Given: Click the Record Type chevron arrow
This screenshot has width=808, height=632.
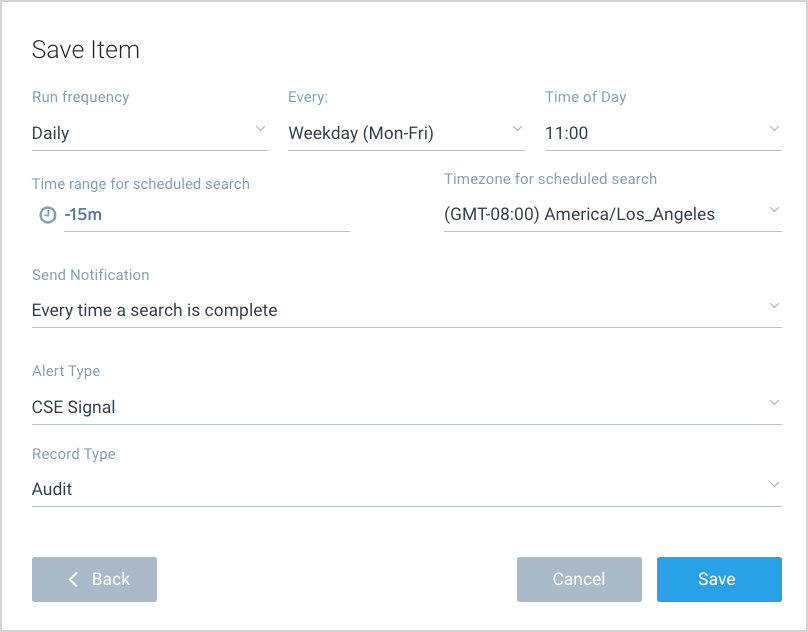Looking at the screenshot, I should [x=774, y=485].
